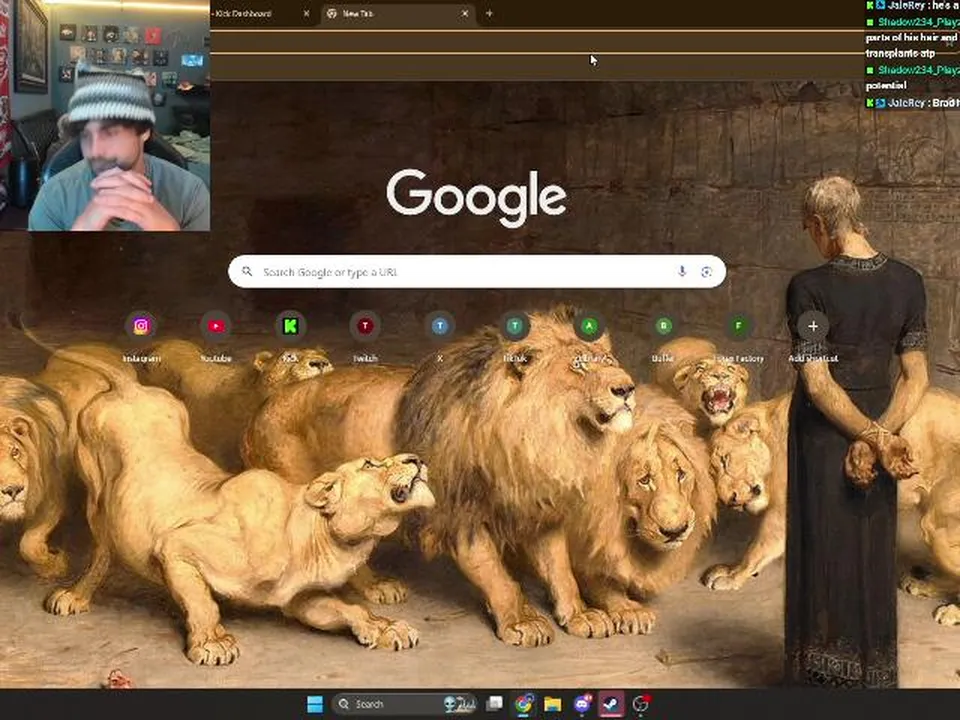
Task: Open the TikTok shortcut
Action: (515, 326)
